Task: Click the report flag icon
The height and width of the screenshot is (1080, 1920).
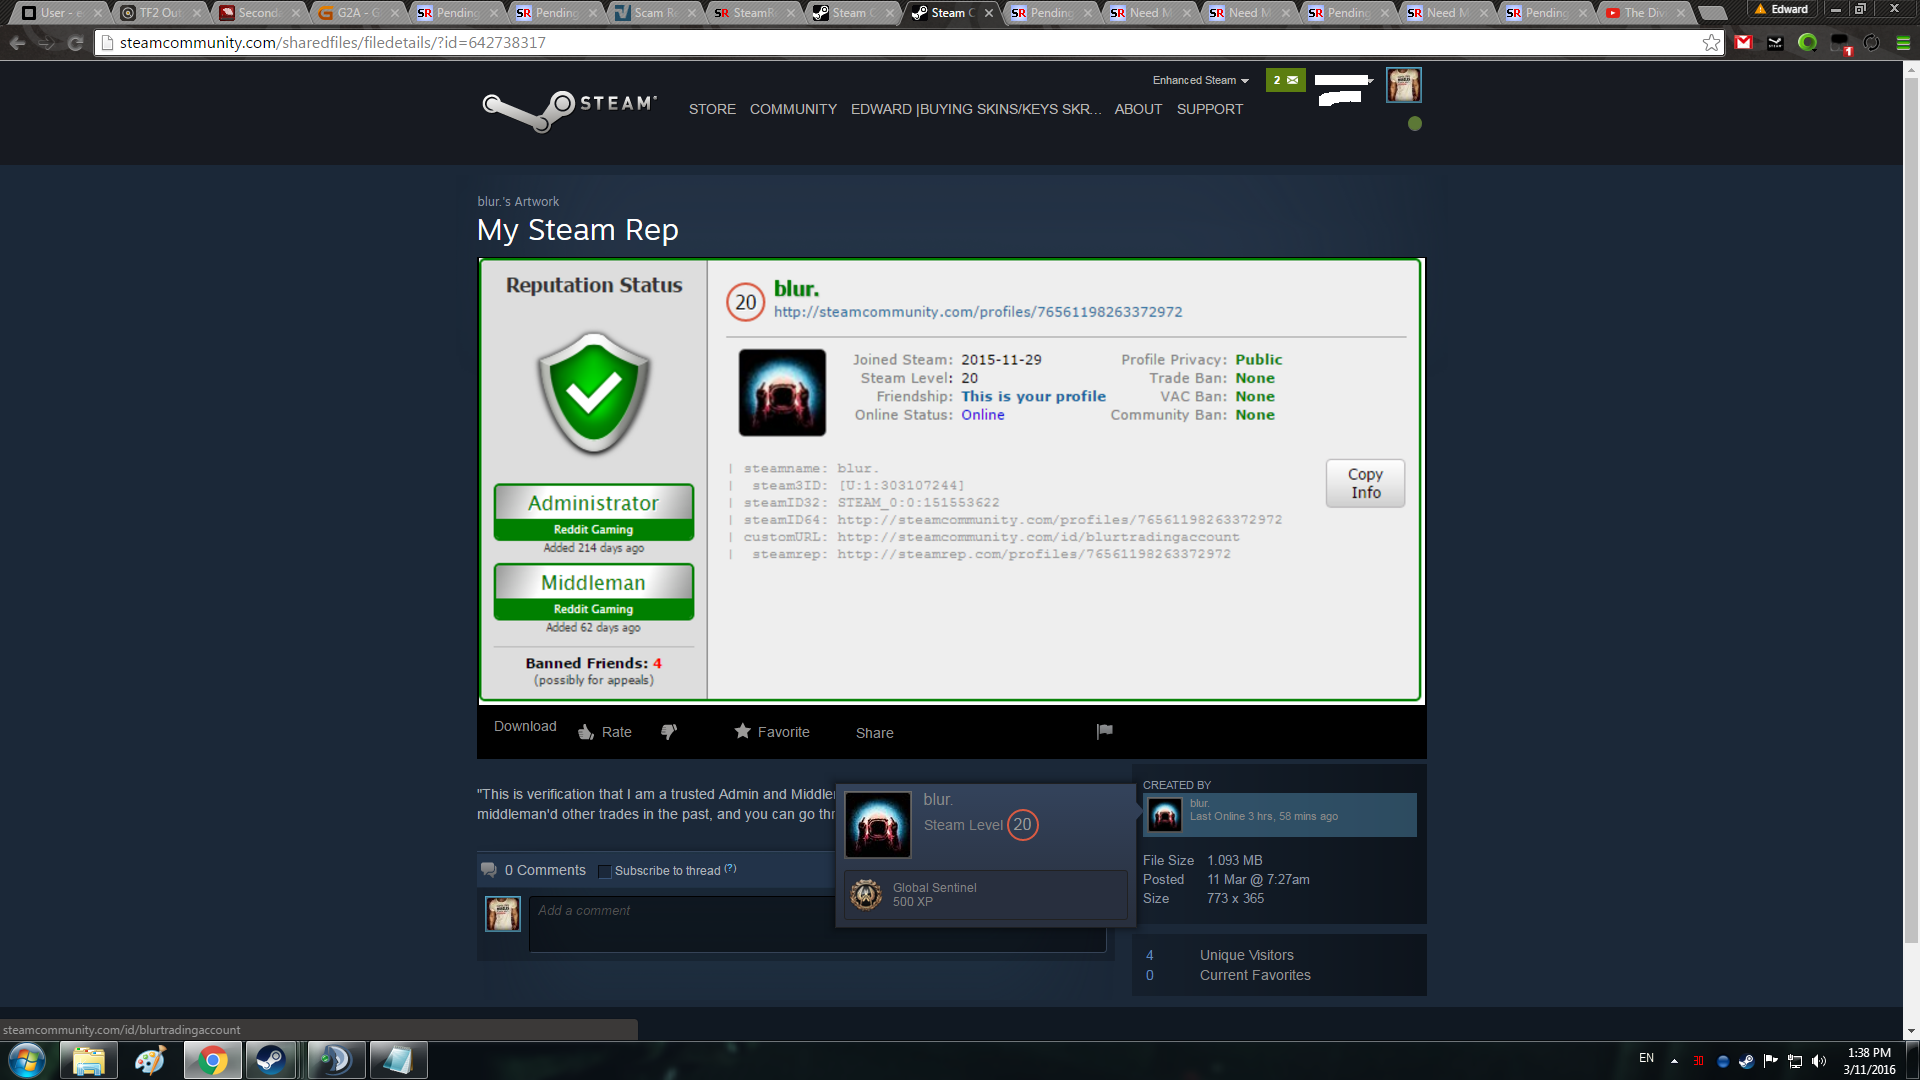Action: click(x=1104, y=731)
